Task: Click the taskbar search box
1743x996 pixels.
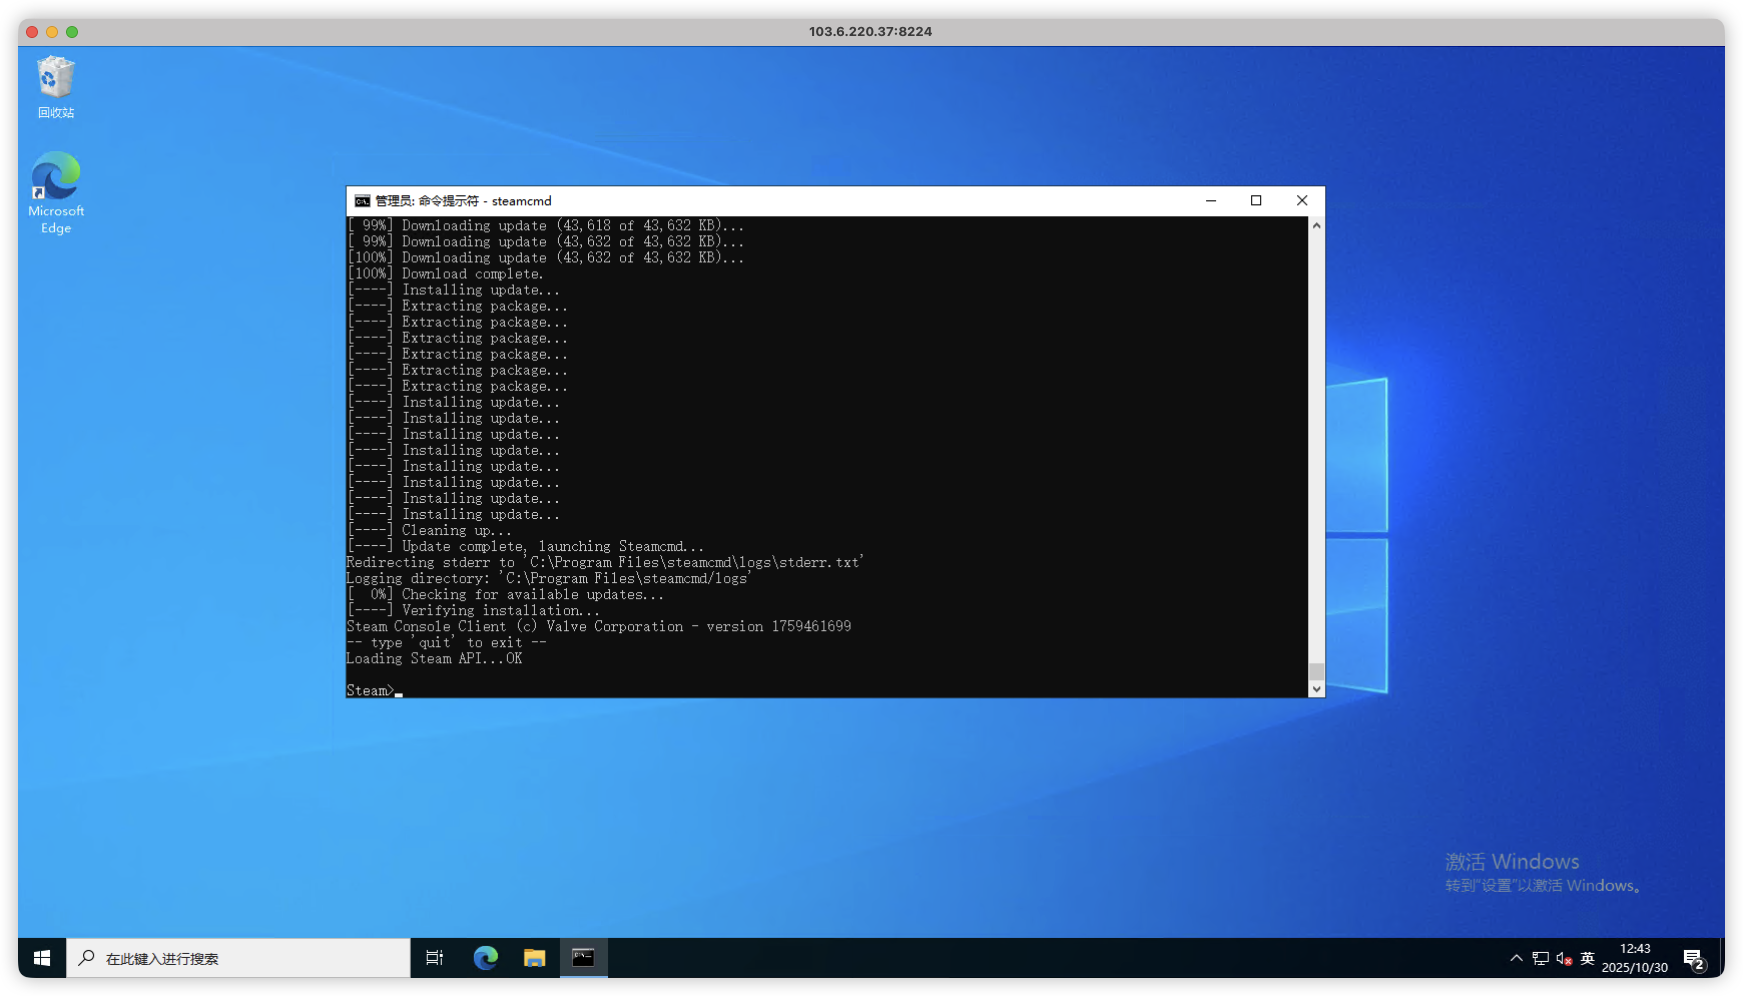Action: pyautogui.click(x=240, y=958)
